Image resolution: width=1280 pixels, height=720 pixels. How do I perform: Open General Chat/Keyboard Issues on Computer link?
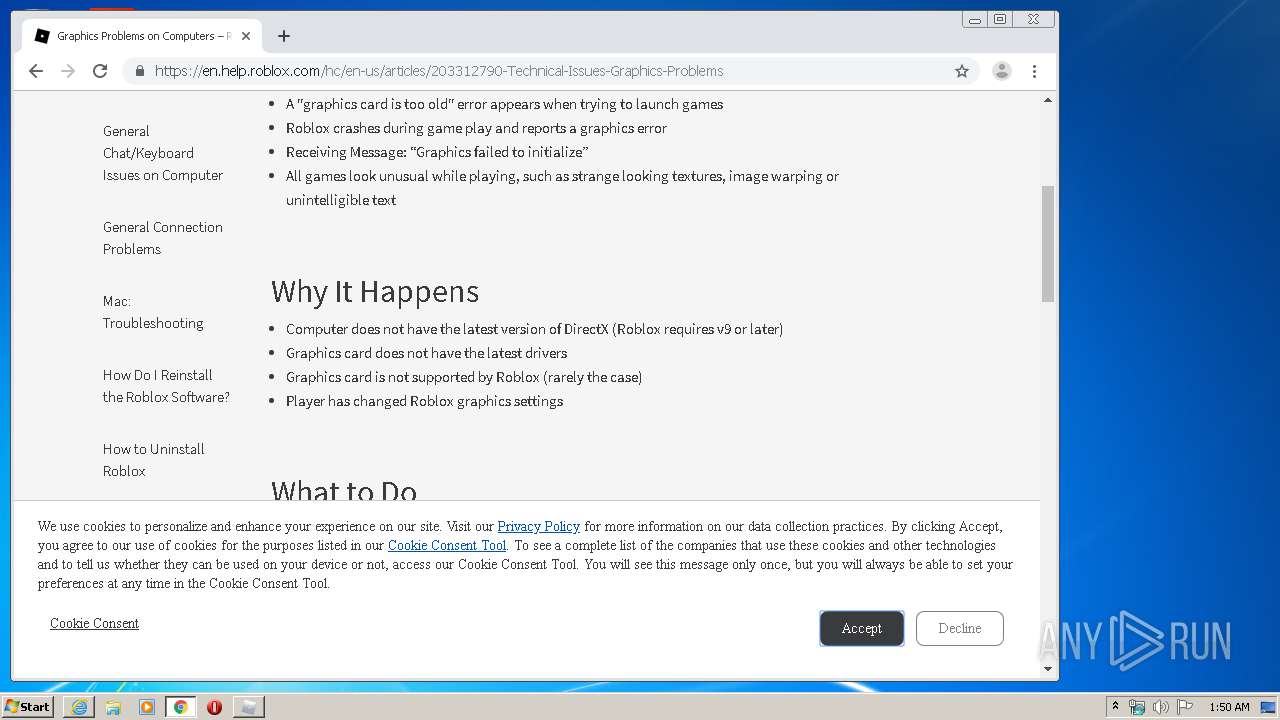pyautogui.click(x=163, y=153)
